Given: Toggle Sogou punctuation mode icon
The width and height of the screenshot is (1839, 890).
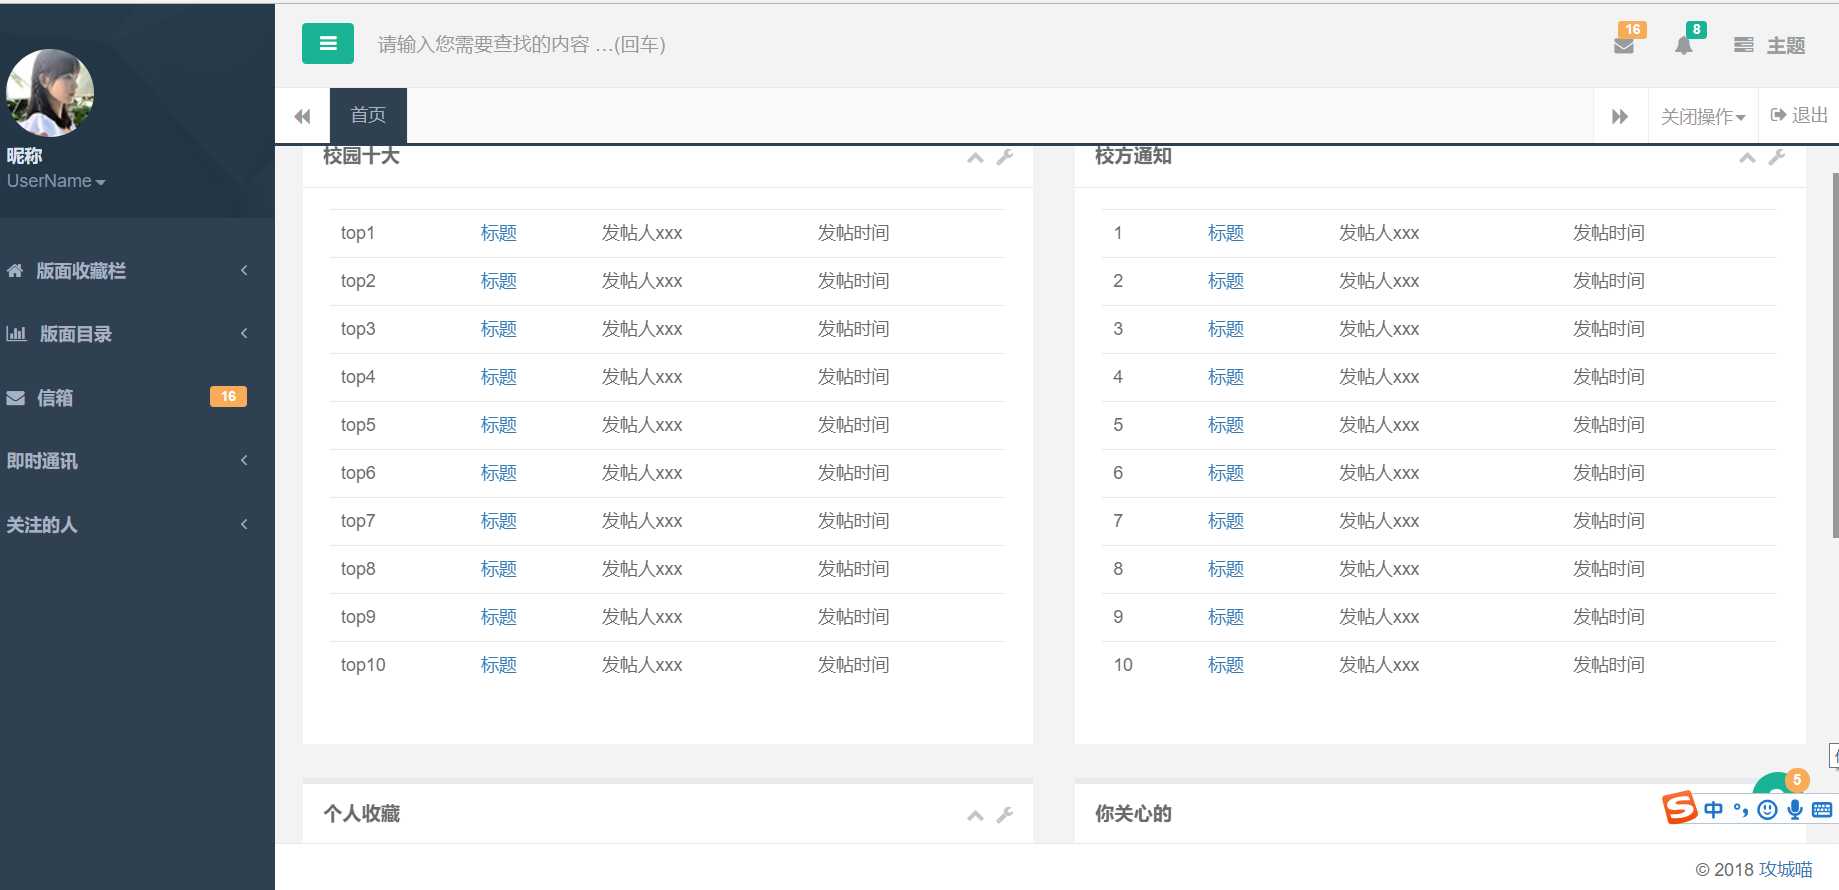Looking at the screenshot, I should [x=1741, y=809].
